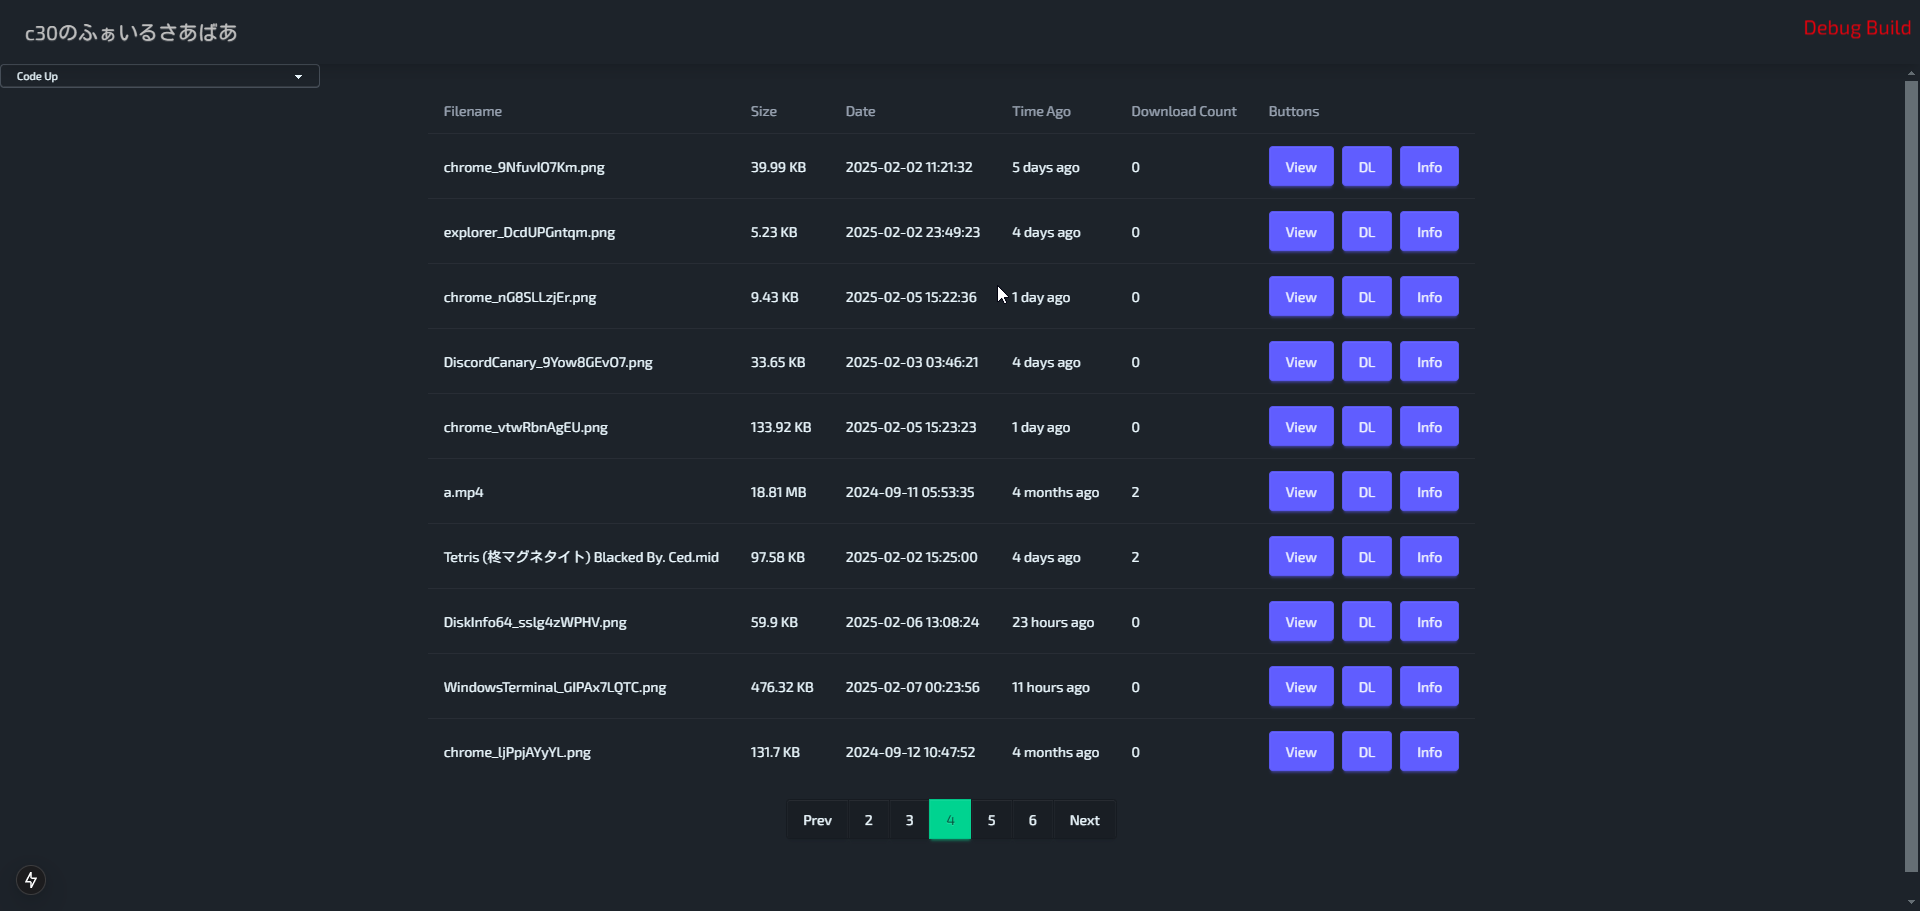
Task: Click the lightning bolt dev tools icon
Action: (31, 880)
